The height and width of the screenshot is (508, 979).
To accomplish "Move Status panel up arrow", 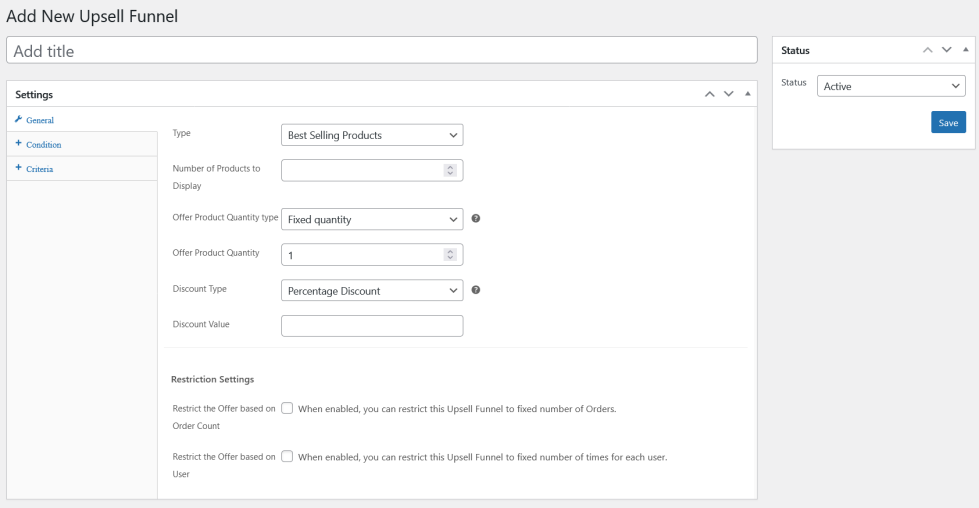I will click(x=927, y=50).
